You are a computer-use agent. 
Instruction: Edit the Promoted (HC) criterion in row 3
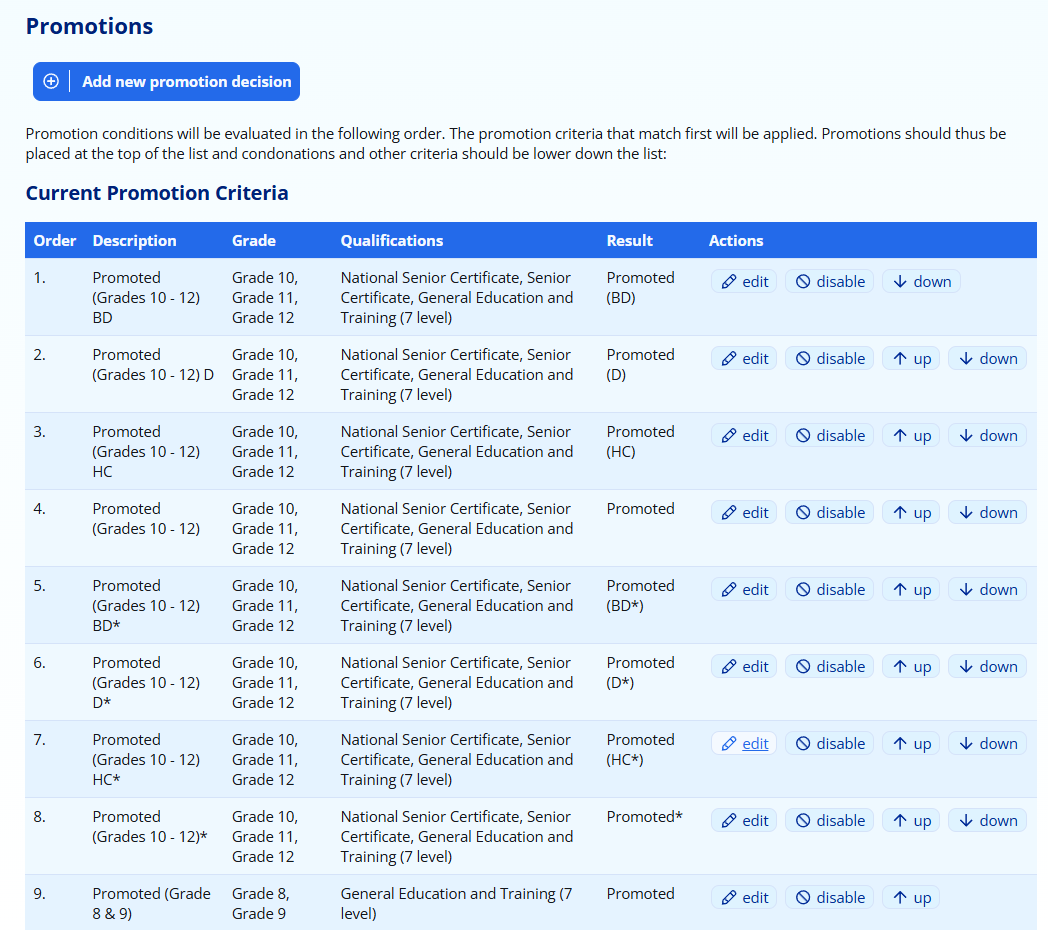click(744, 436)
